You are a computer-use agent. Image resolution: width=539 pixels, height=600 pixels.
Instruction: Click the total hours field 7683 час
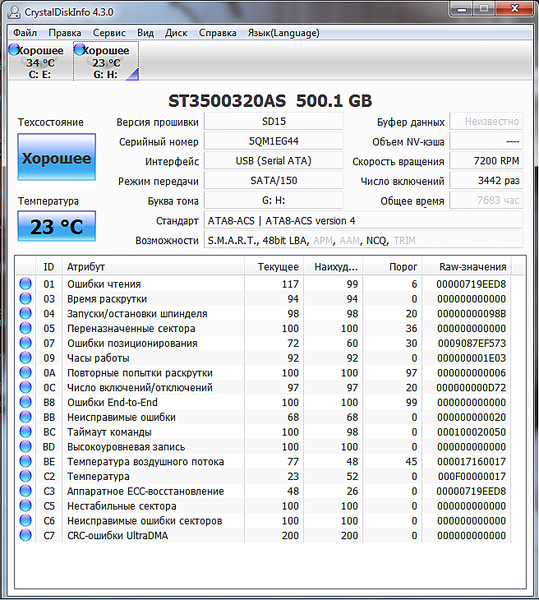[486, 201]
